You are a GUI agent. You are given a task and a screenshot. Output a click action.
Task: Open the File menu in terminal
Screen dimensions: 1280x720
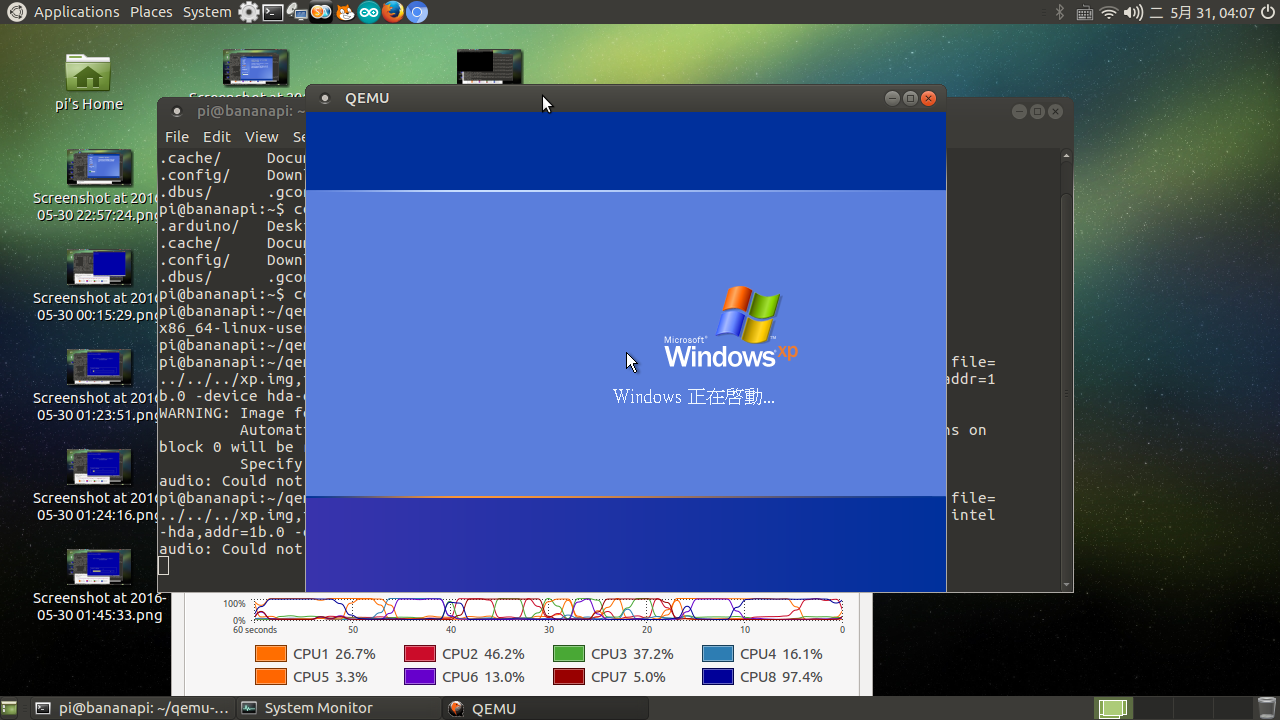pos(177,137)
